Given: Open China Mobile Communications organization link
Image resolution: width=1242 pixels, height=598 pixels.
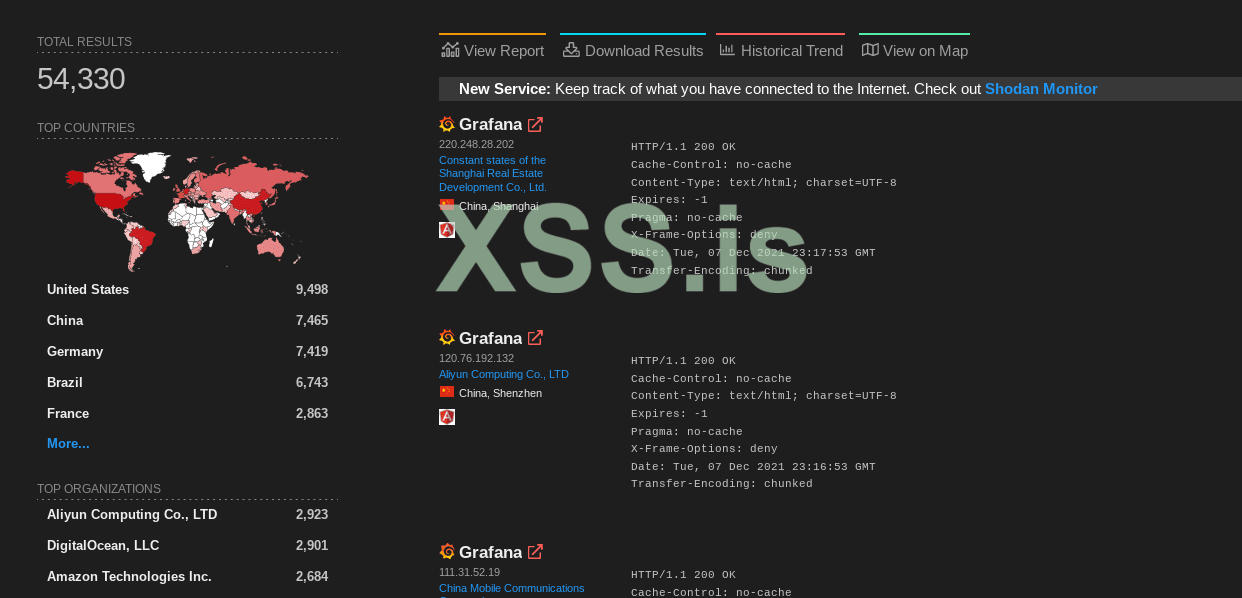Looking at the screenshot, I should (512, 588).
